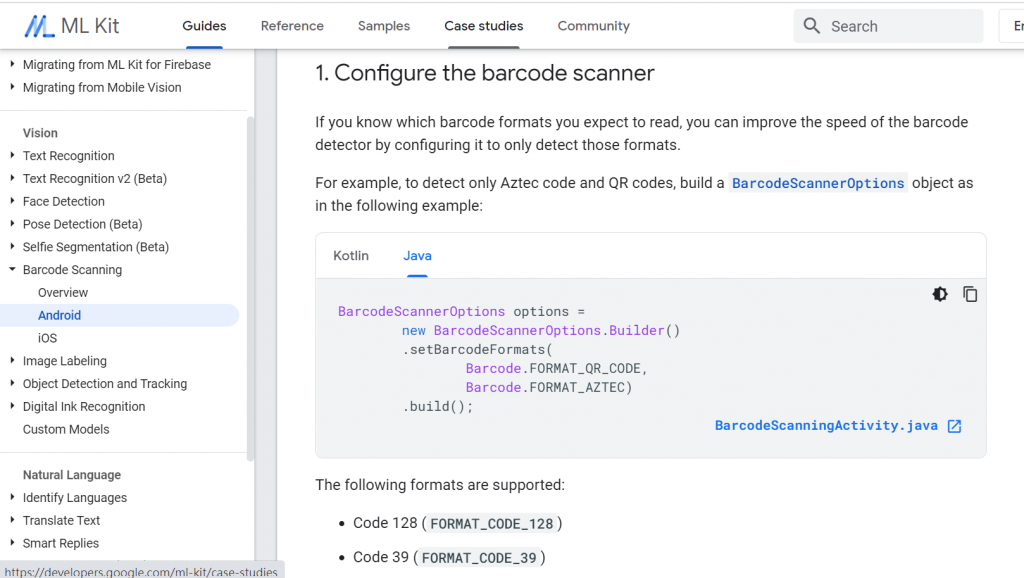Open external link icon beside BarcodeScanningActivity.java
The image size is (1024, 578).
(x=954, y=426)
